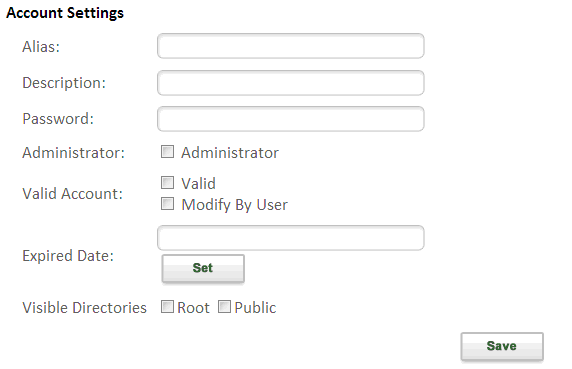This screenshot has width=572, height=369.
Task: Click the "Password:" field label
Action: click(58, 119)
